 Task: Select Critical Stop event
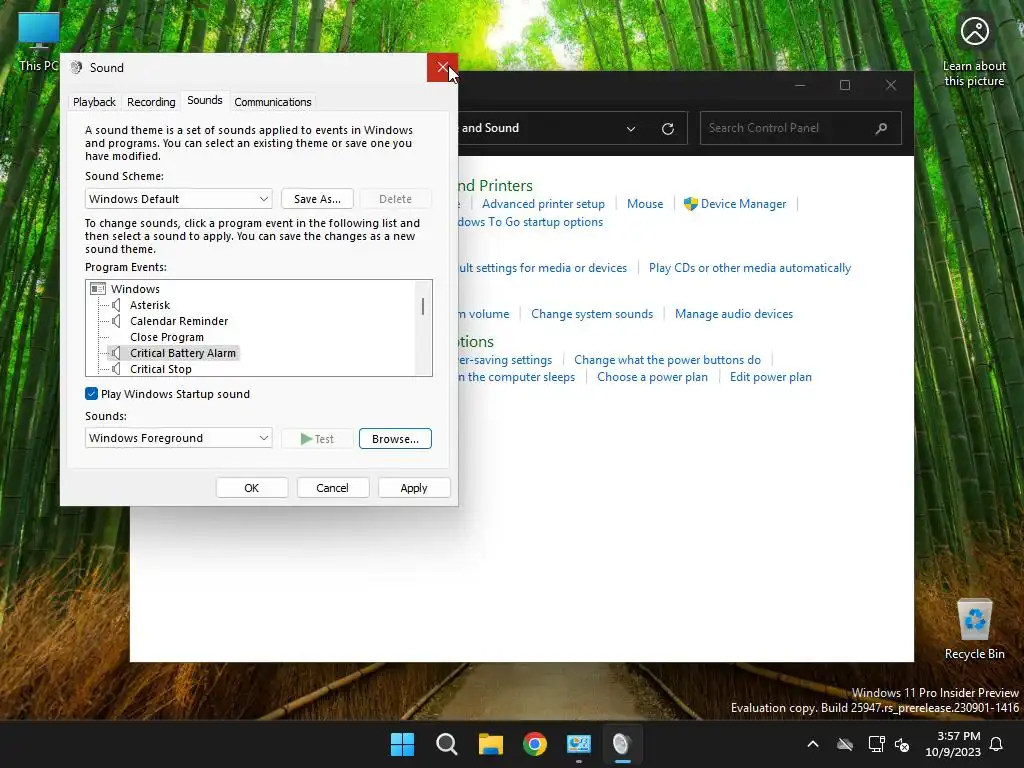tap(161, 369)
